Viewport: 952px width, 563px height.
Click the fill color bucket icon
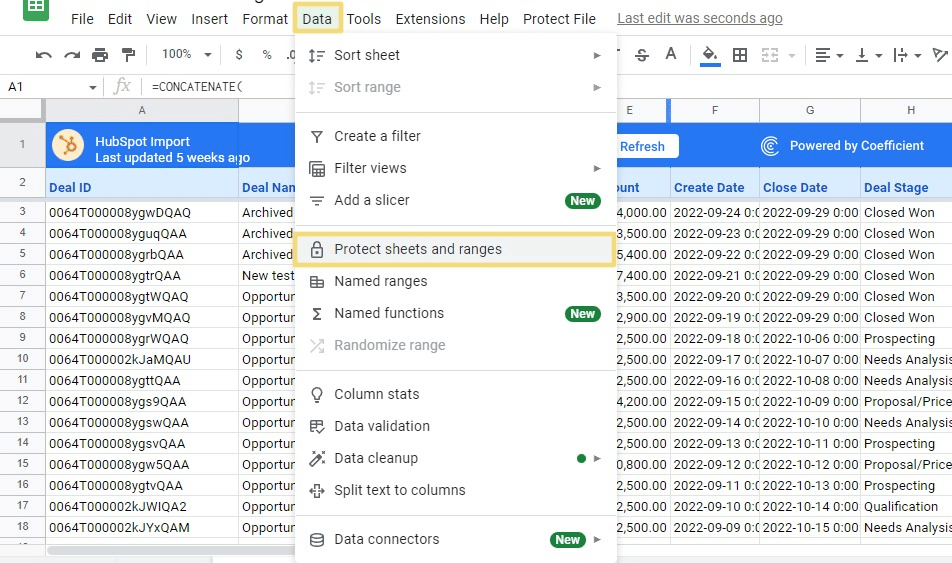(x=710, y=55)
